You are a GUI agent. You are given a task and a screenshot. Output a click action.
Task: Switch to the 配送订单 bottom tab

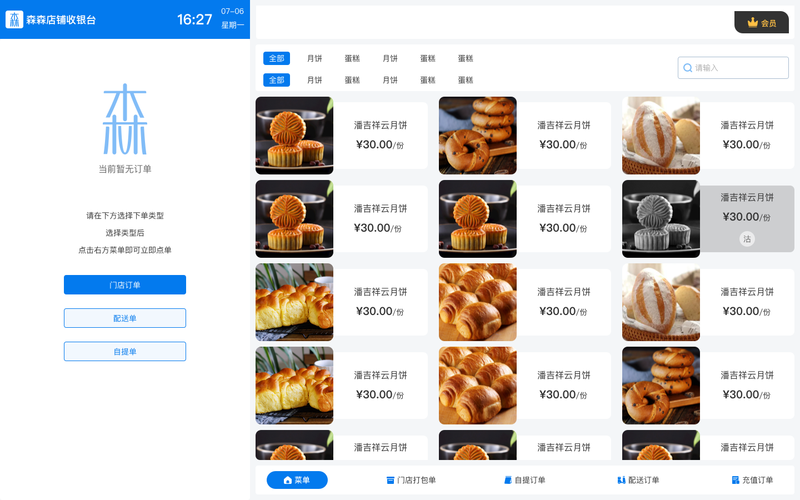coord(638,480)
